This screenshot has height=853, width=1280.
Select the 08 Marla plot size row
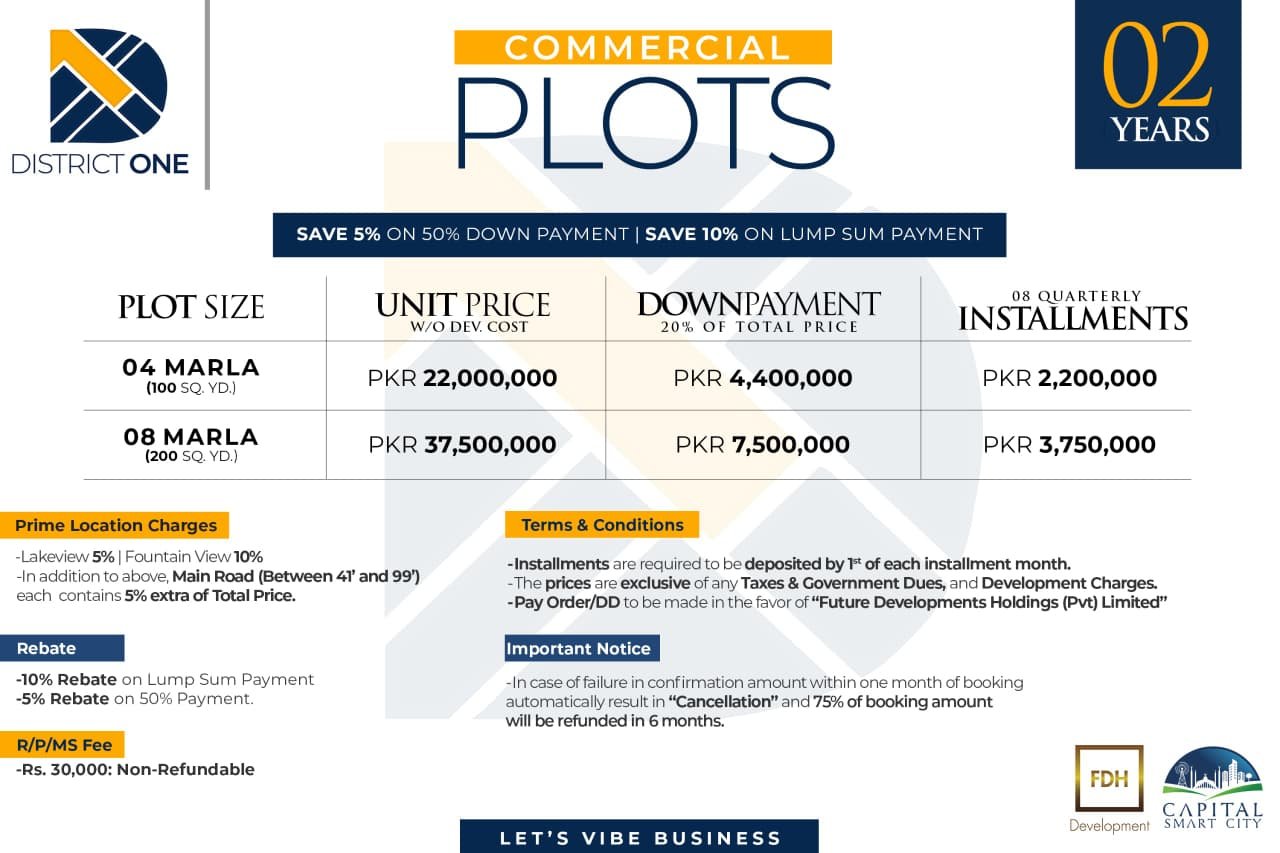(190, 443)
